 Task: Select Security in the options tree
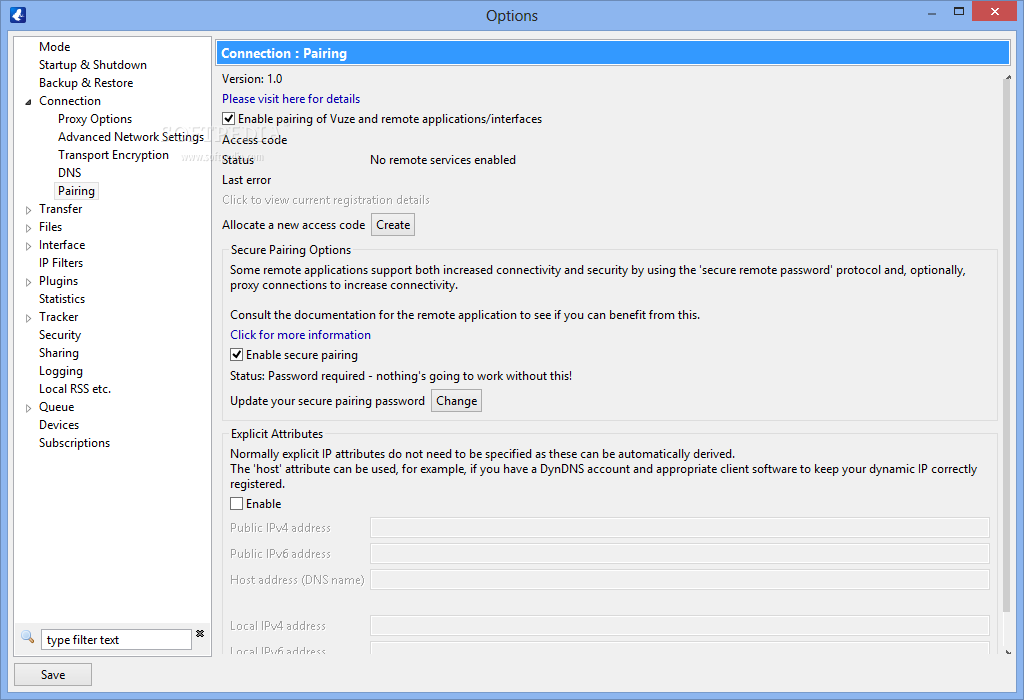[59, 334]
